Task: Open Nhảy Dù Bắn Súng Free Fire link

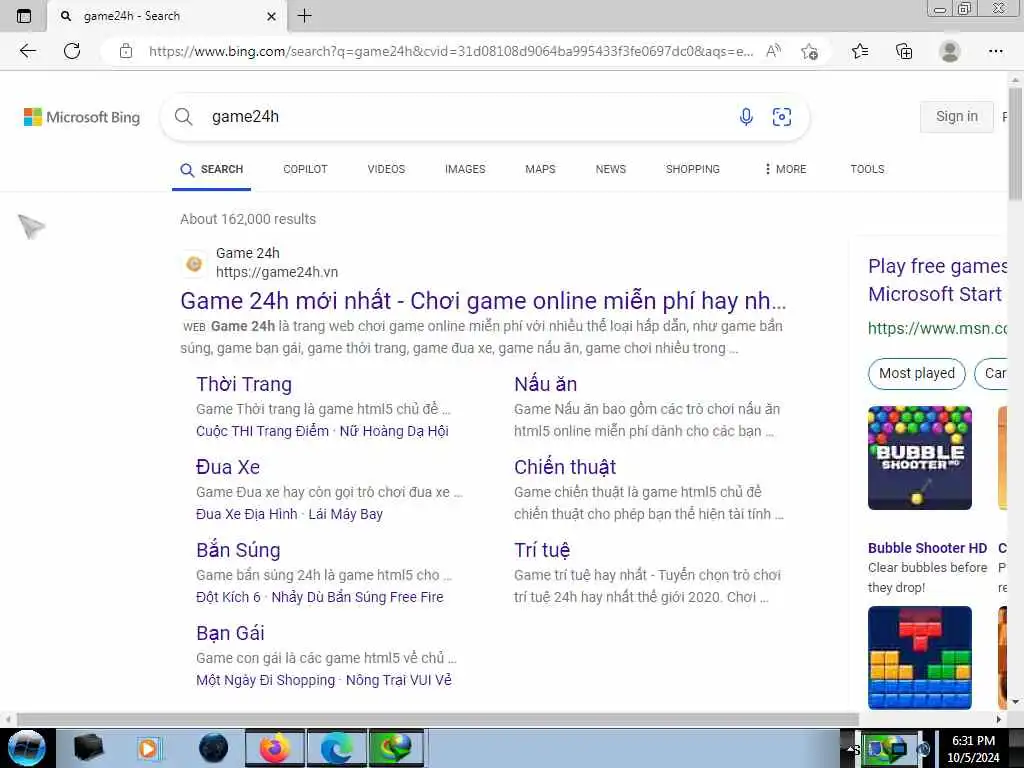Action: 357,597
